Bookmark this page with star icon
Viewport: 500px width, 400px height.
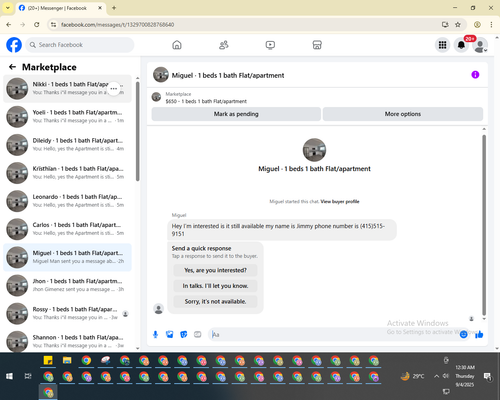[458, 24]
